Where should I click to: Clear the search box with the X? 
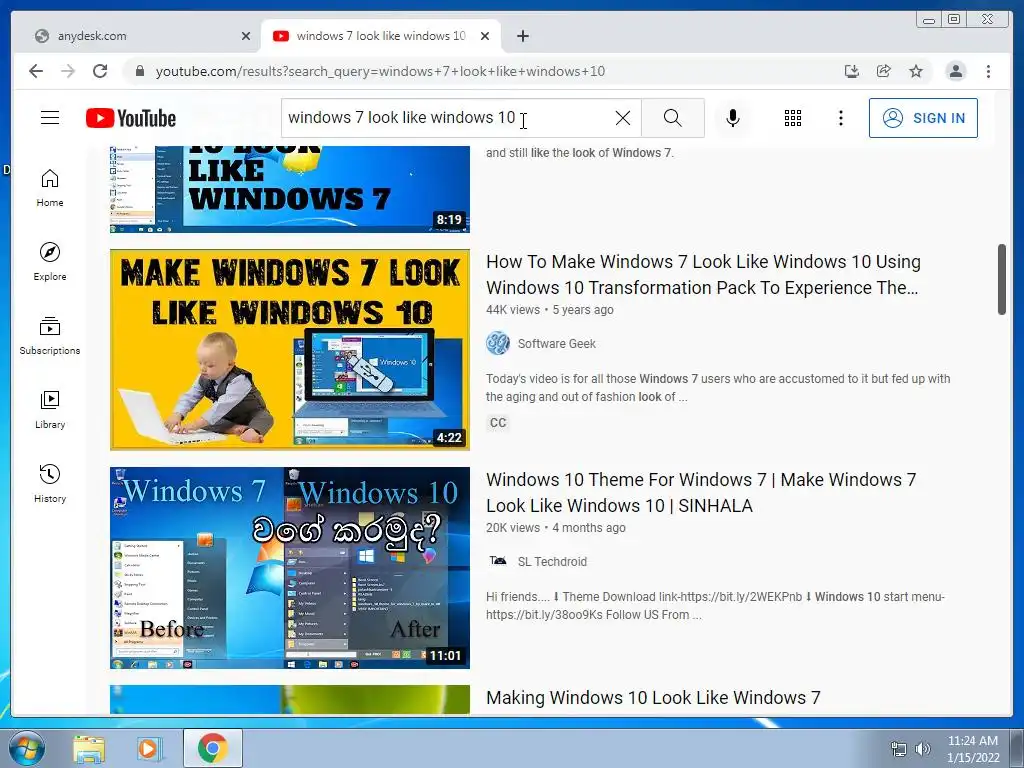coord(623,118)
